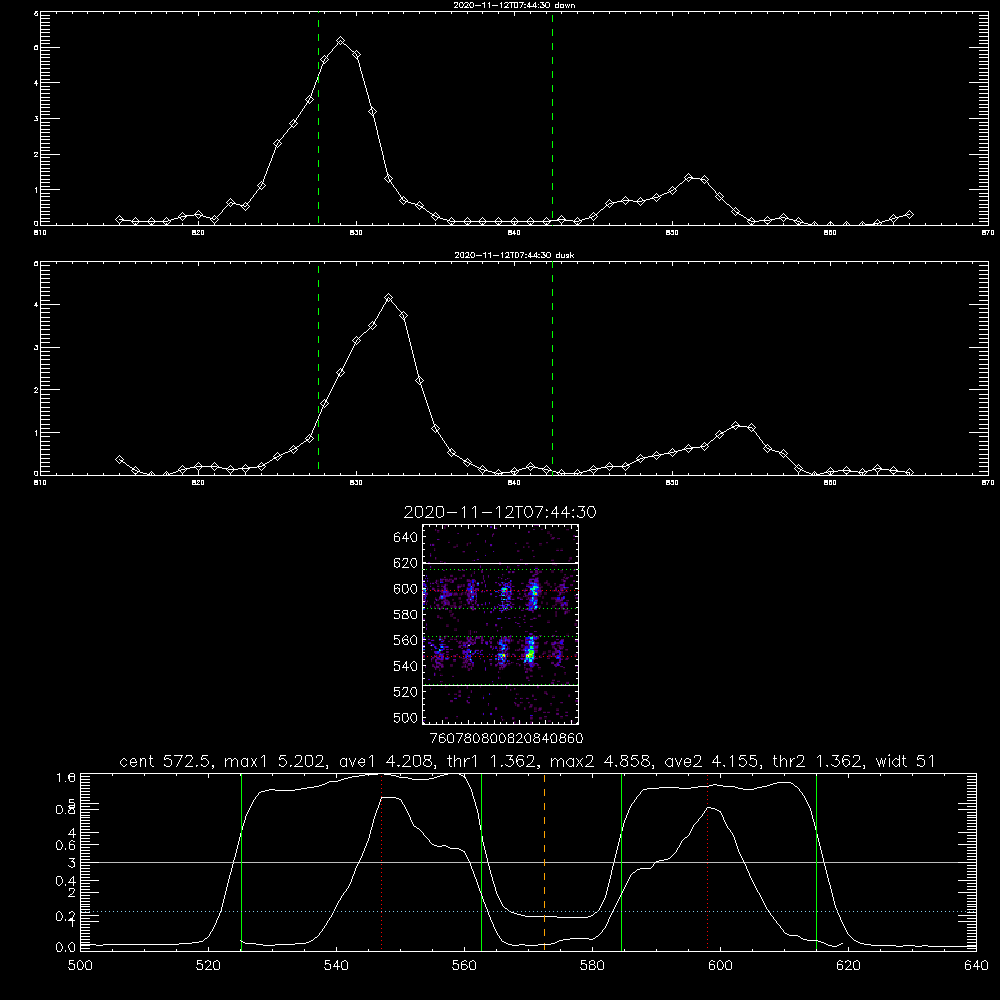The height and width of the screenshot is (1000, 1000).
Task: Click the cyan dotted threshold line in bottom plot
Action: (x=528, y=912)
